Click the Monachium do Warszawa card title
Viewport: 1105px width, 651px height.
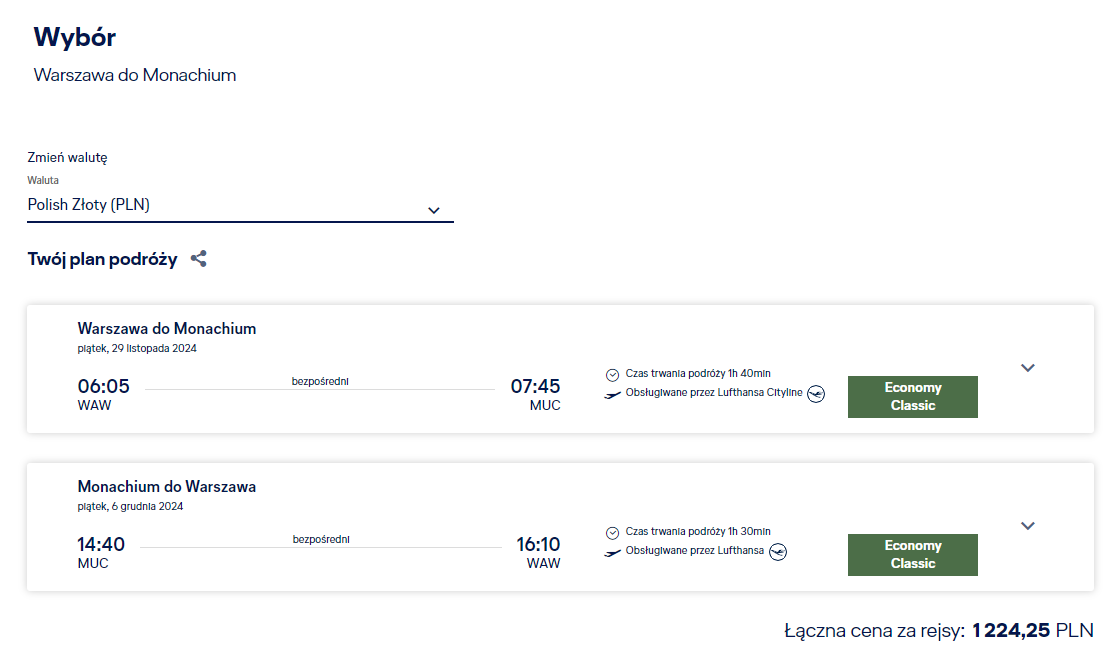167,486
